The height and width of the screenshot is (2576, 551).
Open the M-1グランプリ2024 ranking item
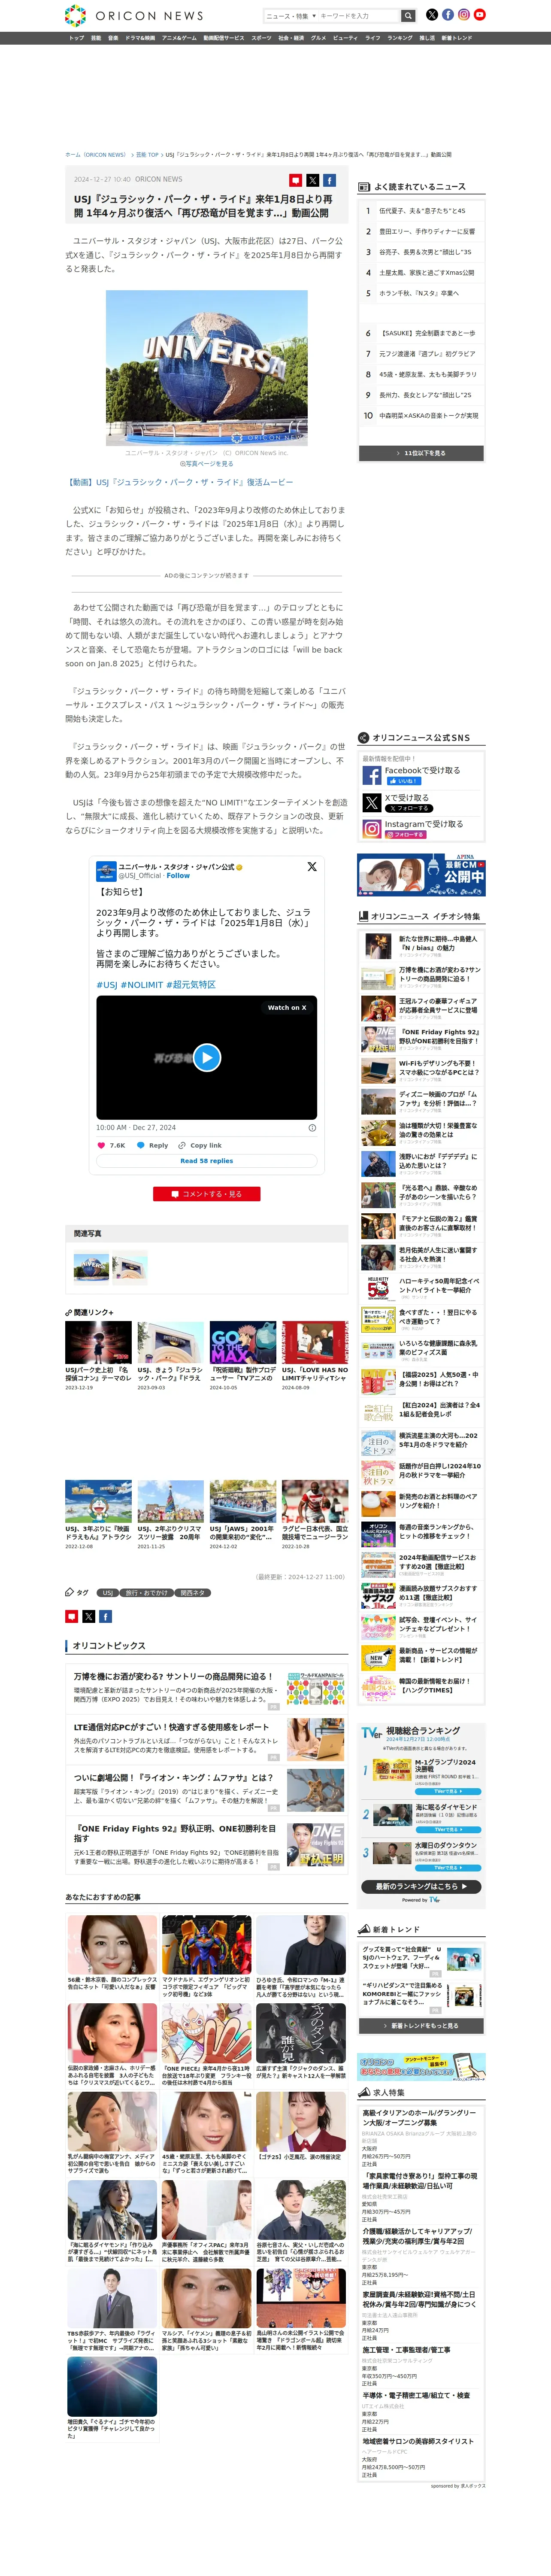click(421, 1776)
